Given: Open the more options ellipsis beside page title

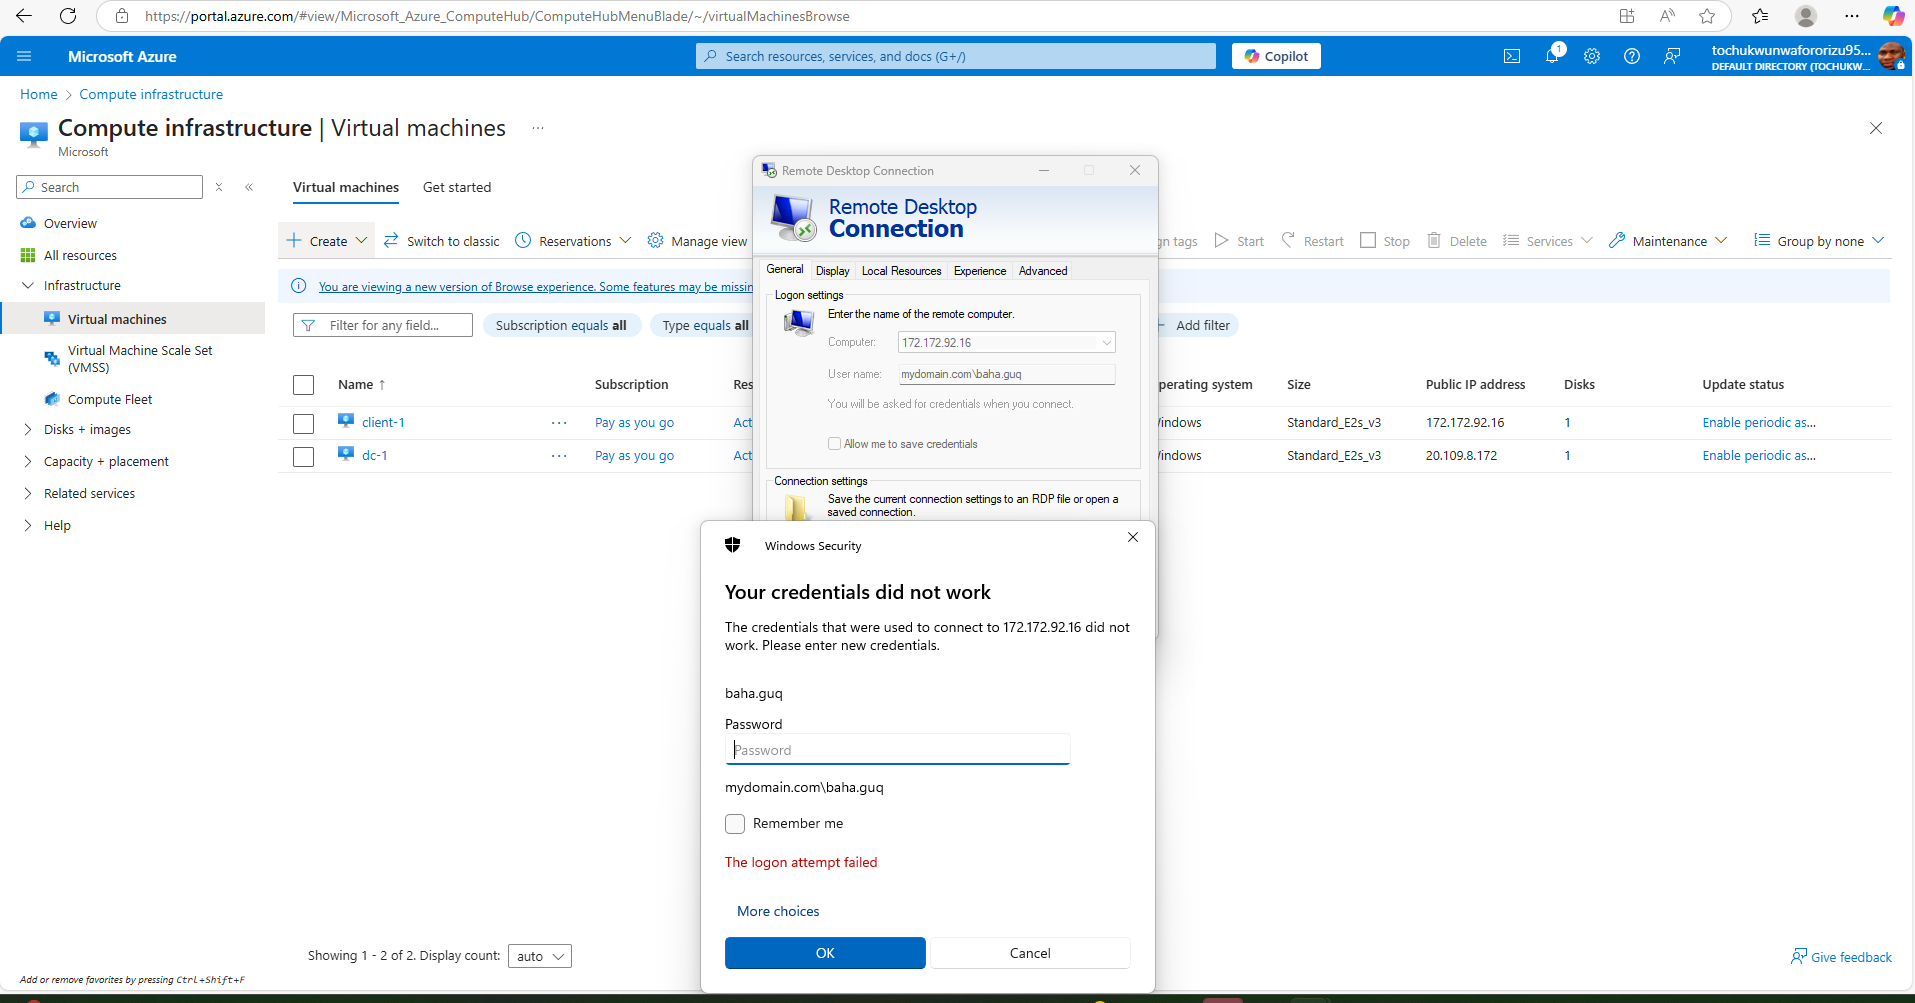Looking at the screenshot, I should (538, 128).
